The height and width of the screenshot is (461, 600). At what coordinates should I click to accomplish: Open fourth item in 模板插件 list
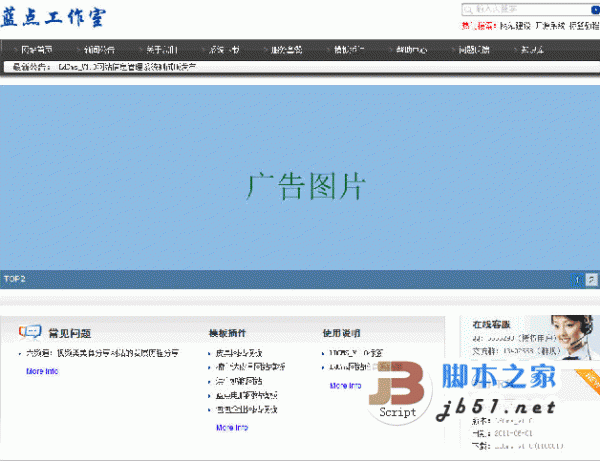click(x=246, y=395)
